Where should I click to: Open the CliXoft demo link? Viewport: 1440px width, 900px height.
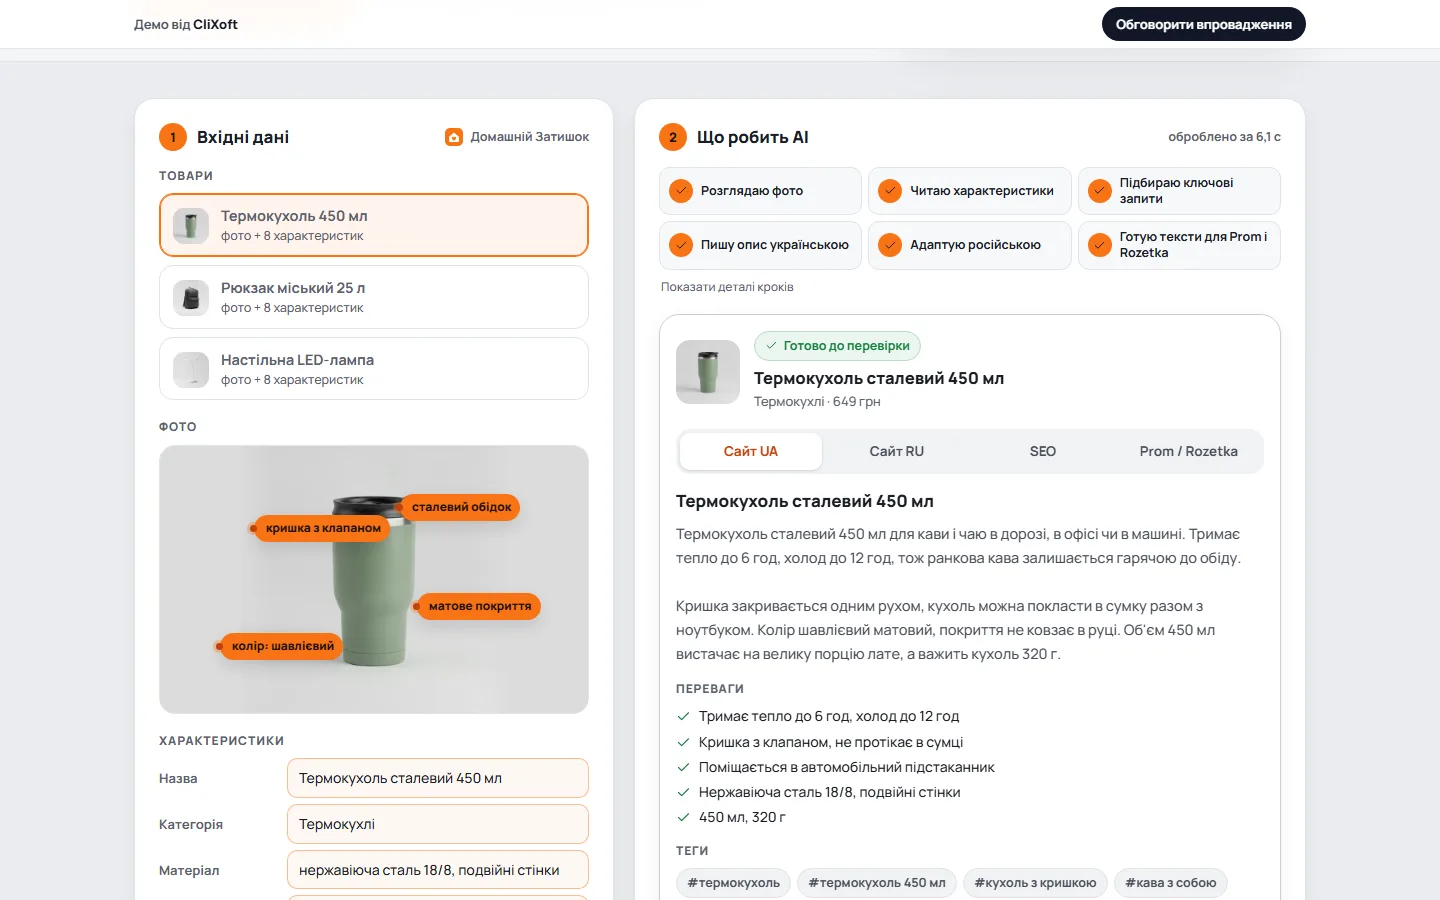pos(186,24)
